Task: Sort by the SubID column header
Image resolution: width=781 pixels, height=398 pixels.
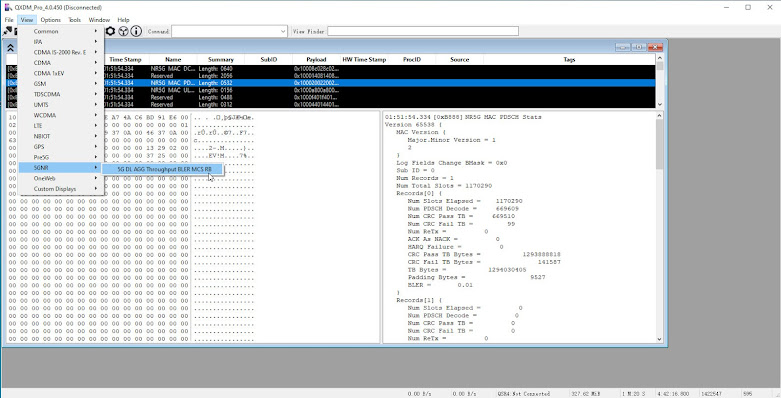Action: [x=268, y=59]
